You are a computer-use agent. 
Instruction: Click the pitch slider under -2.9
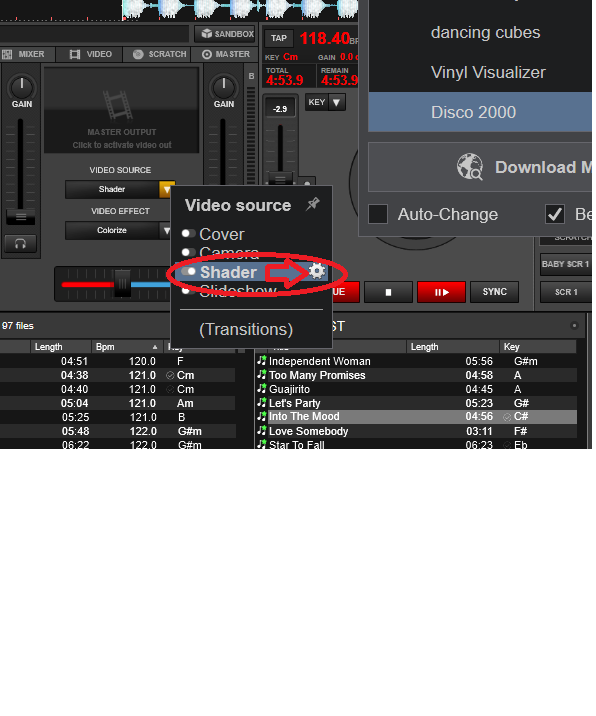(280, 179)
